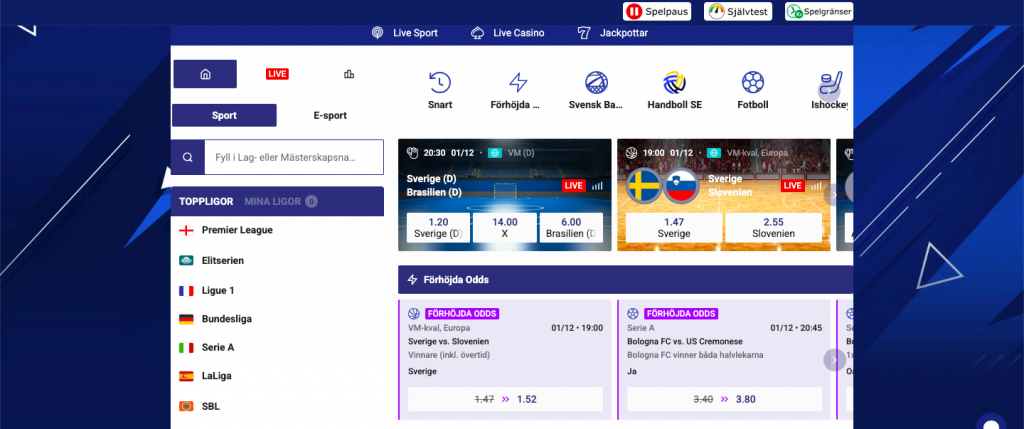The width and height of the screenshot is (1024, 429).
Task: Open the statistics bar chart icon
Action: coord(348,74)
